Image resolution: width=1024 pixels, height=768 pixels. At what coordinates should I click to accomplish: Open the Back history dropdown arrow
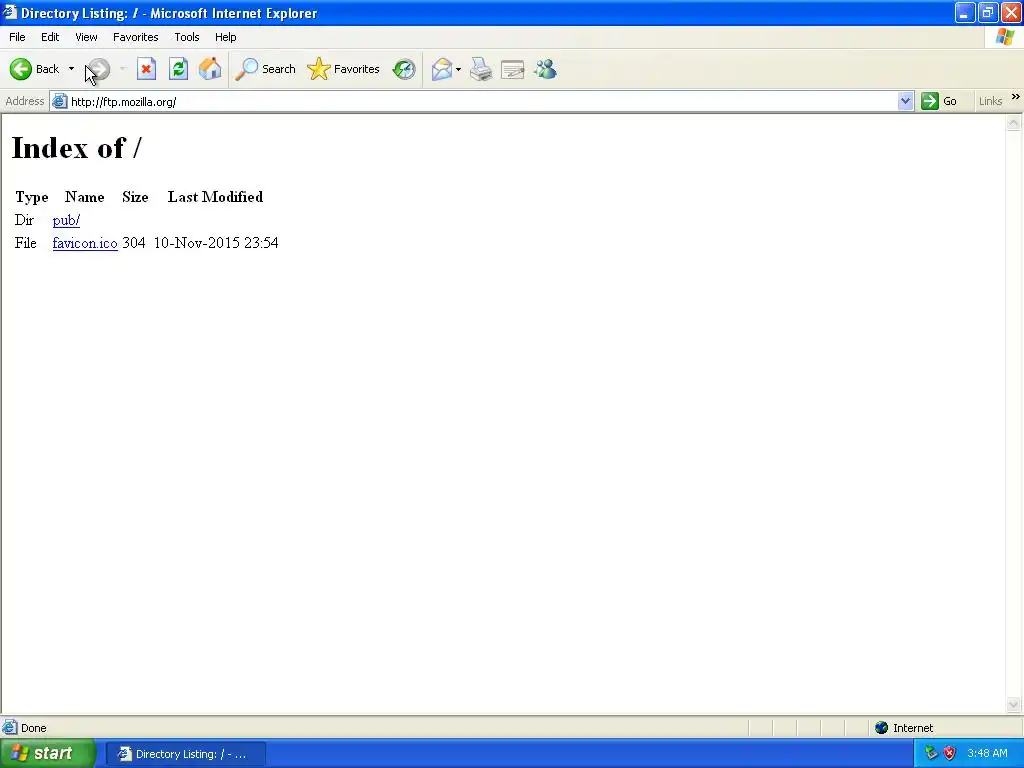[x=71, y=69]
